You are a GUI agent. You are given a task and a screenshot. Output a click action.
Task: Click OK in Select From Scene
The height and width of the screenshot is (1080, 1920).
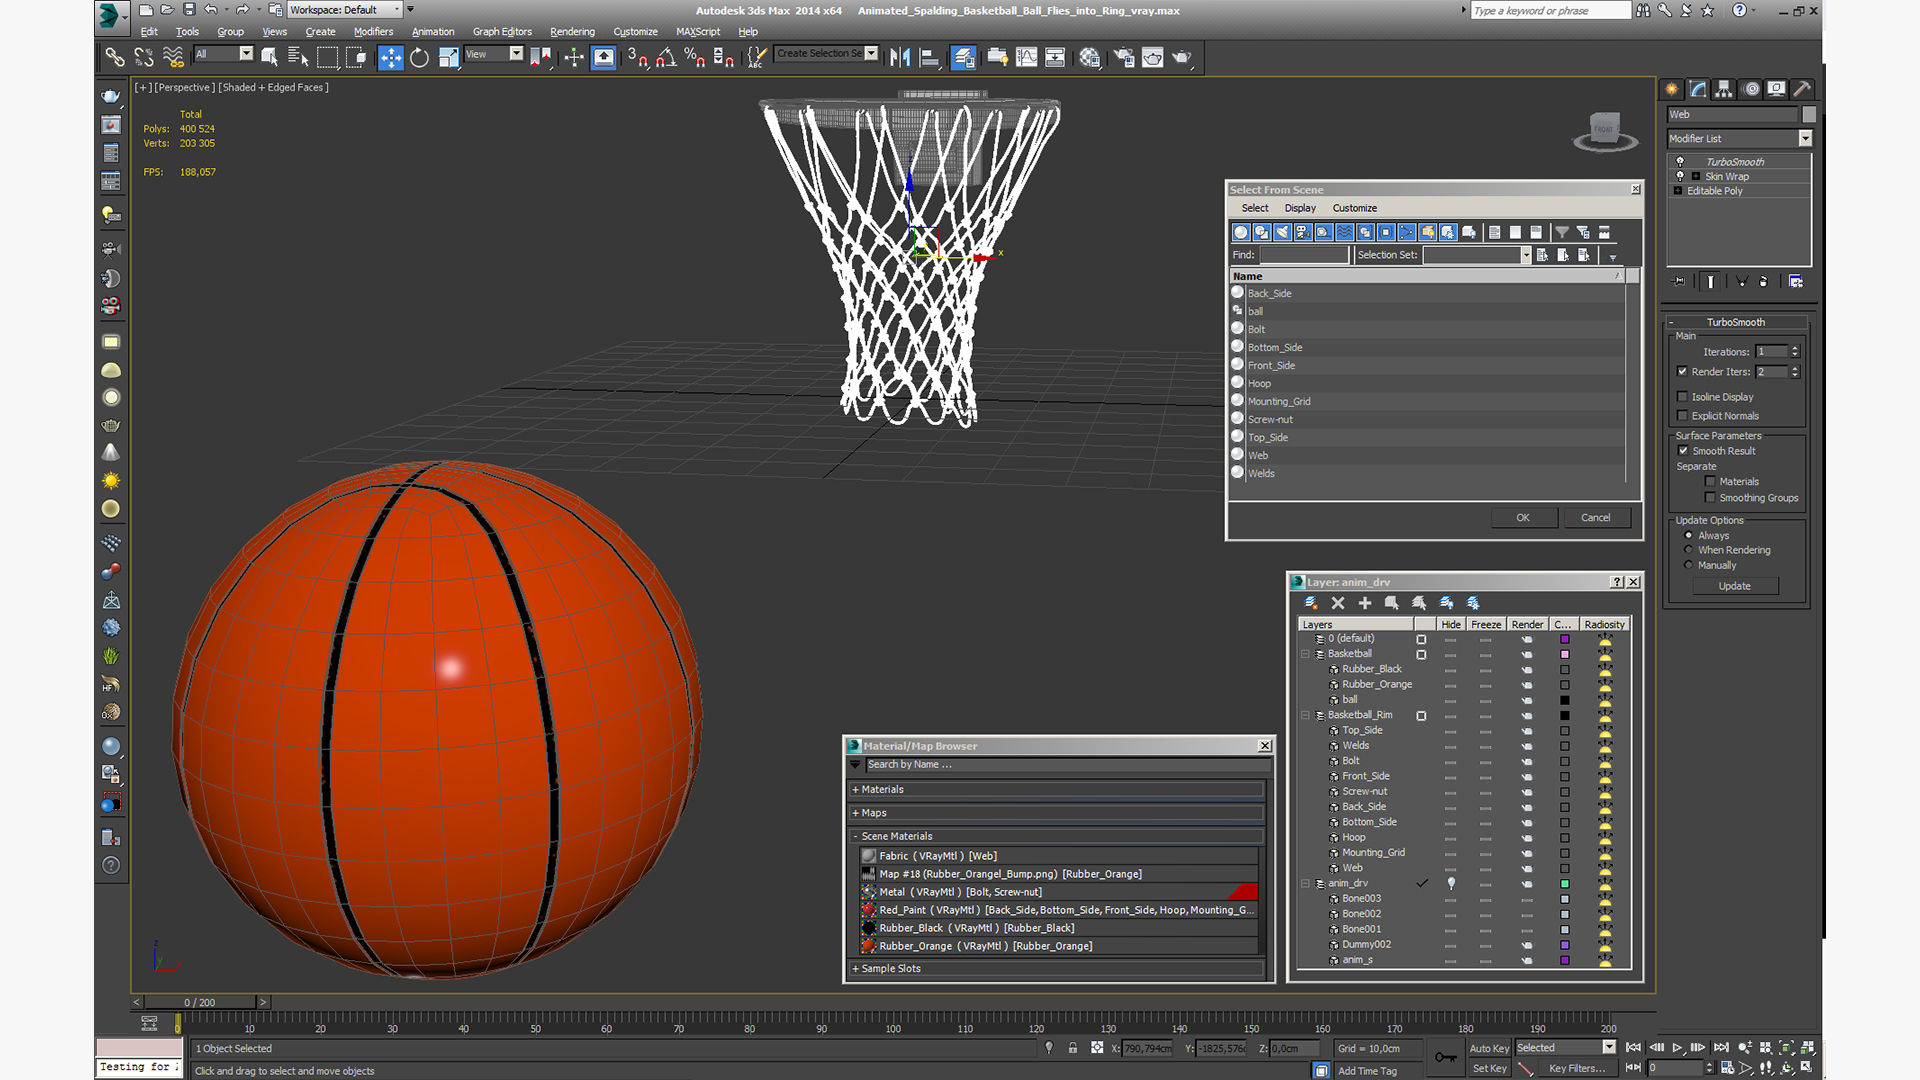[x=1523, y=518]
